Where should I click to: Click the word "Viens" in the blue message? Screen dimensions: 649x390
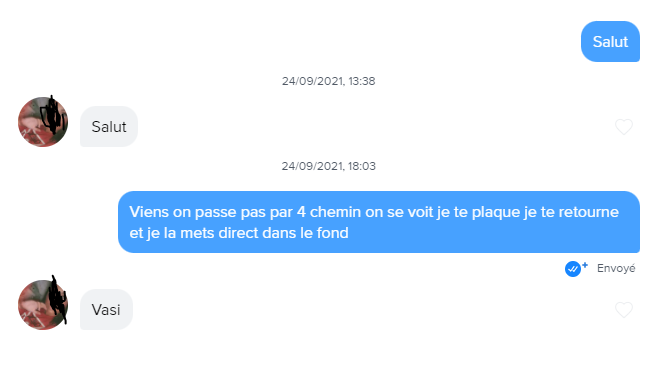pyautogui.click(x=149, y=212)
